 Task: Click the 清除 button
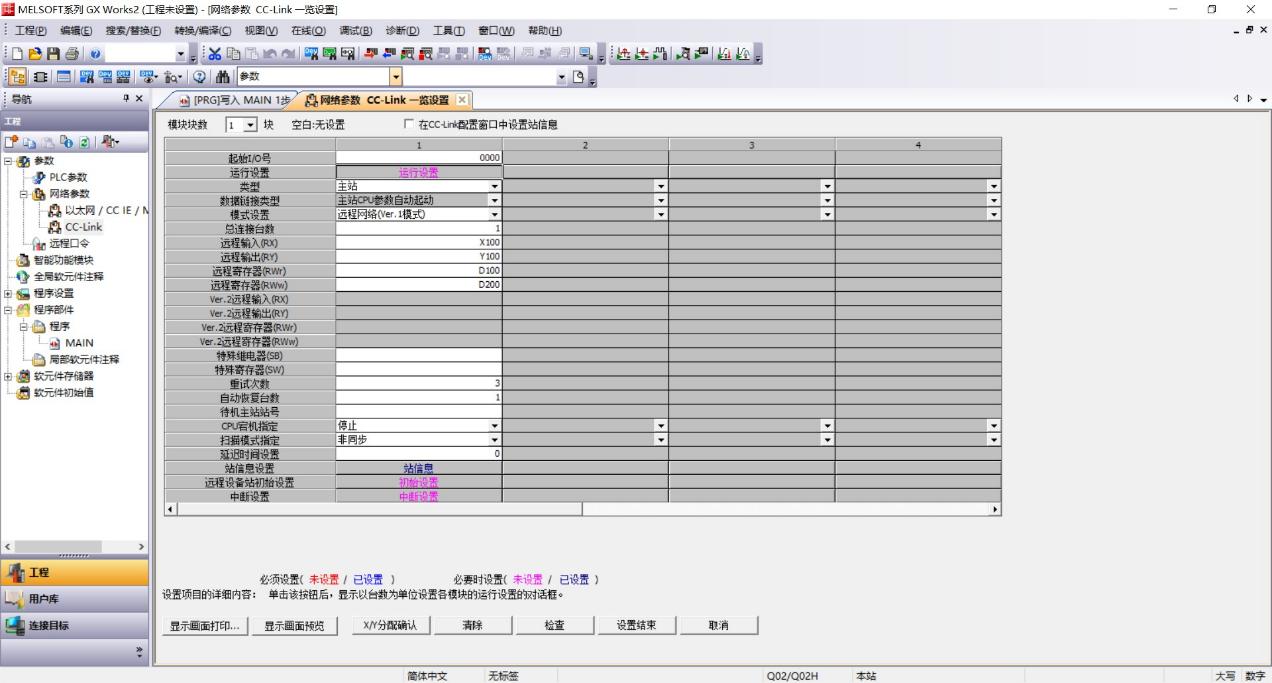point(473,625)
